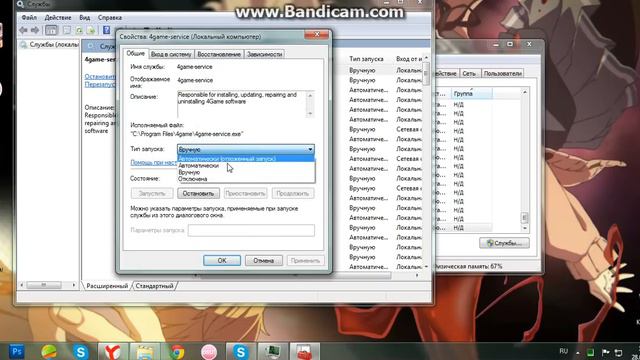640x360 pixels.
Task: Sort by 'Группа' column in Task Manager
Action: click(471, 93)
